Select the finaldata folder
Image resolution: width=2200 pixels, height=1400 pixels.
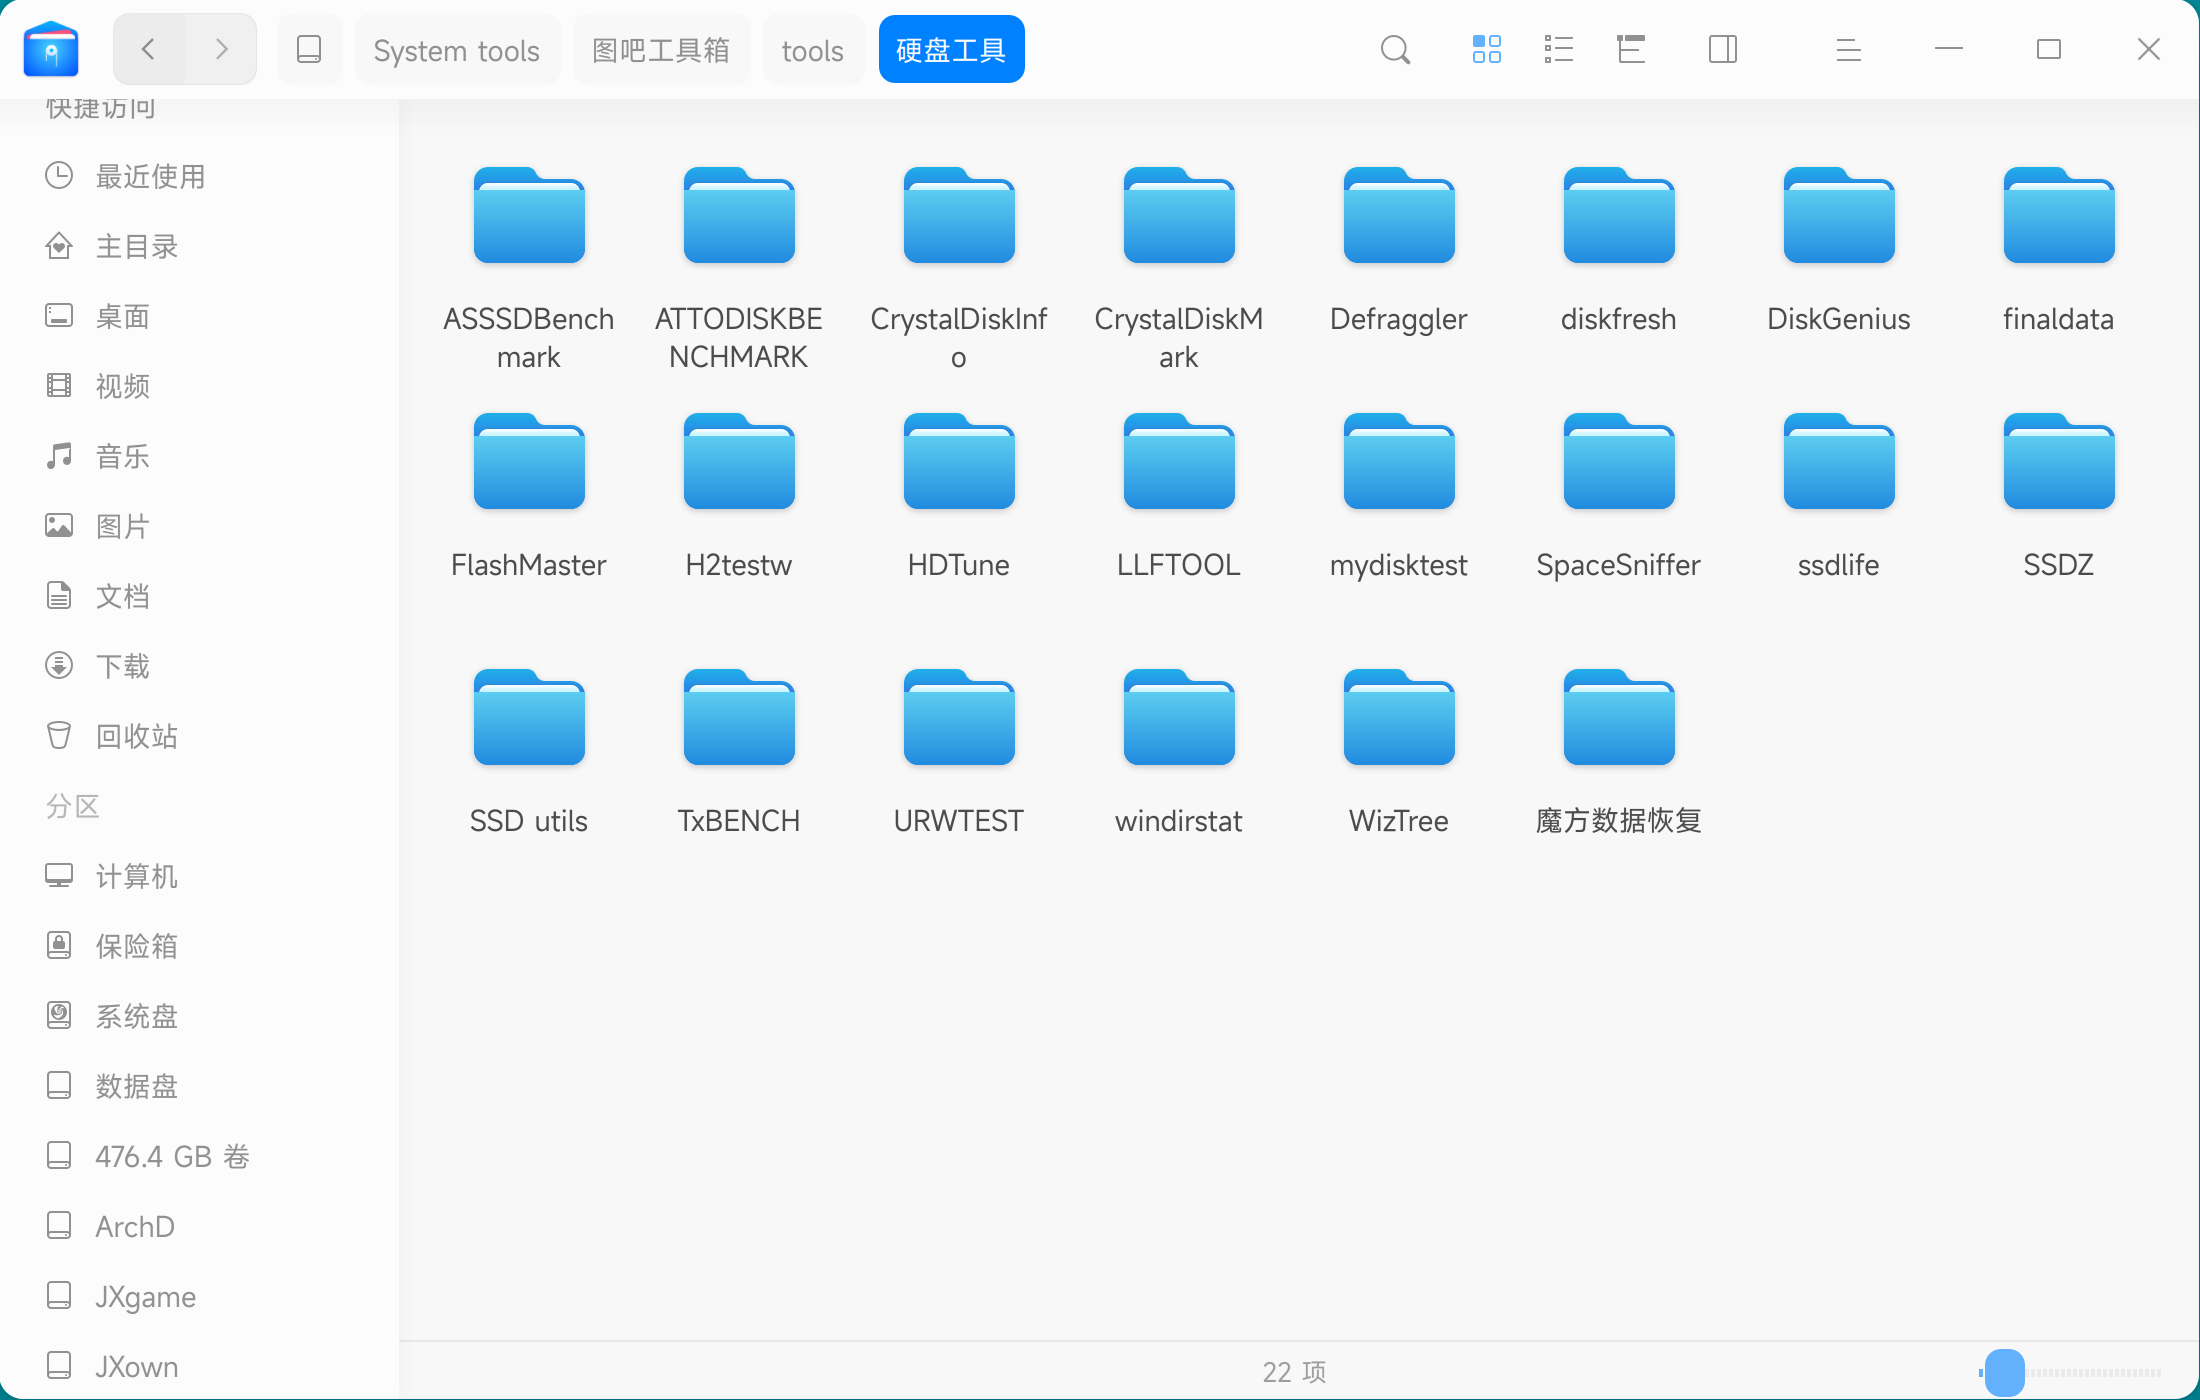2059,250
